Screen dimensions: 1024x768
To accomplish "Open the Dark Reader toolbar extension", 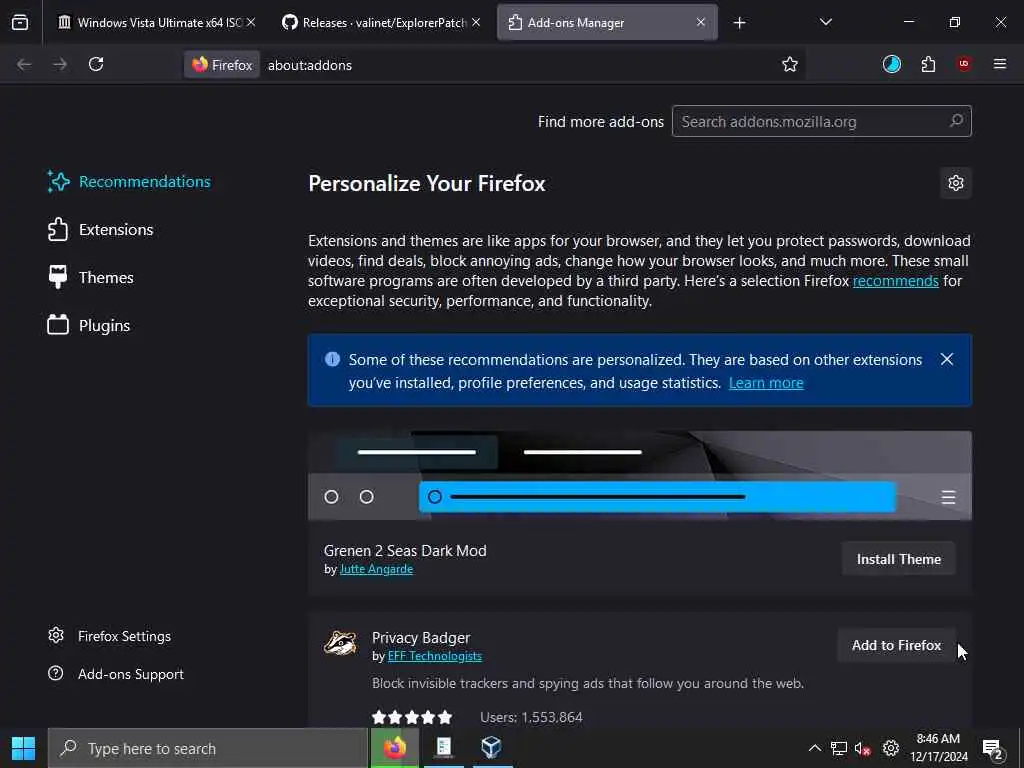I will click(891, 64).
